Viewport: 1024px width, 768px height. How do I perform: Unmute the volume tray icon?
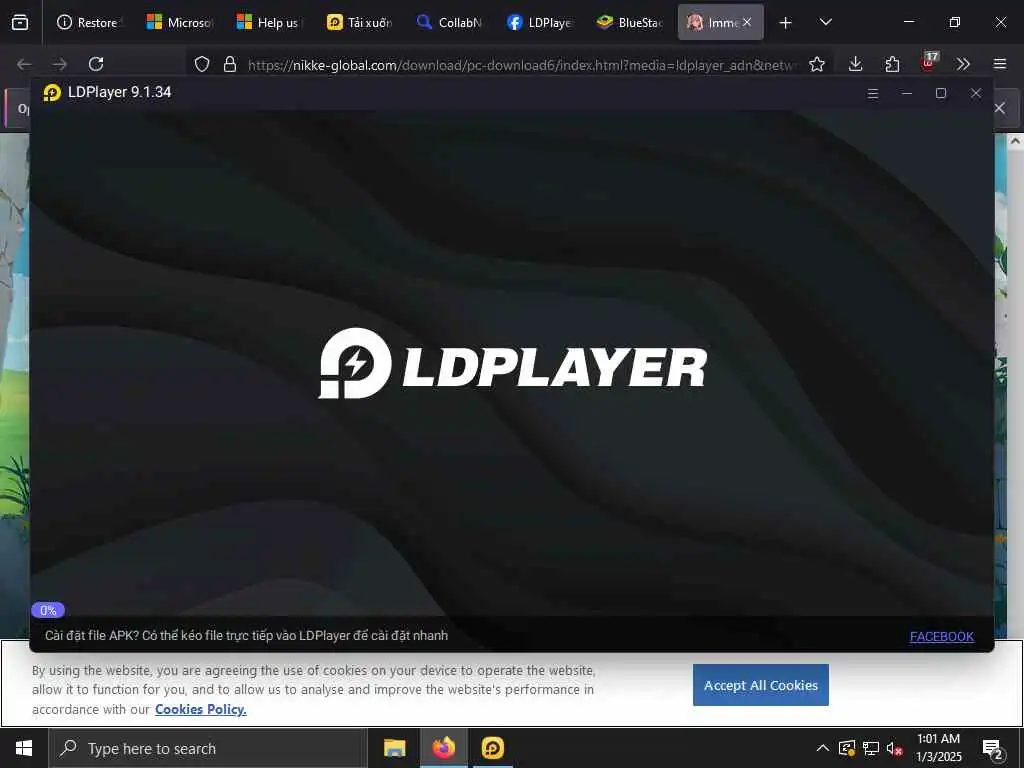pyautogui.click(x=894, y=748)
